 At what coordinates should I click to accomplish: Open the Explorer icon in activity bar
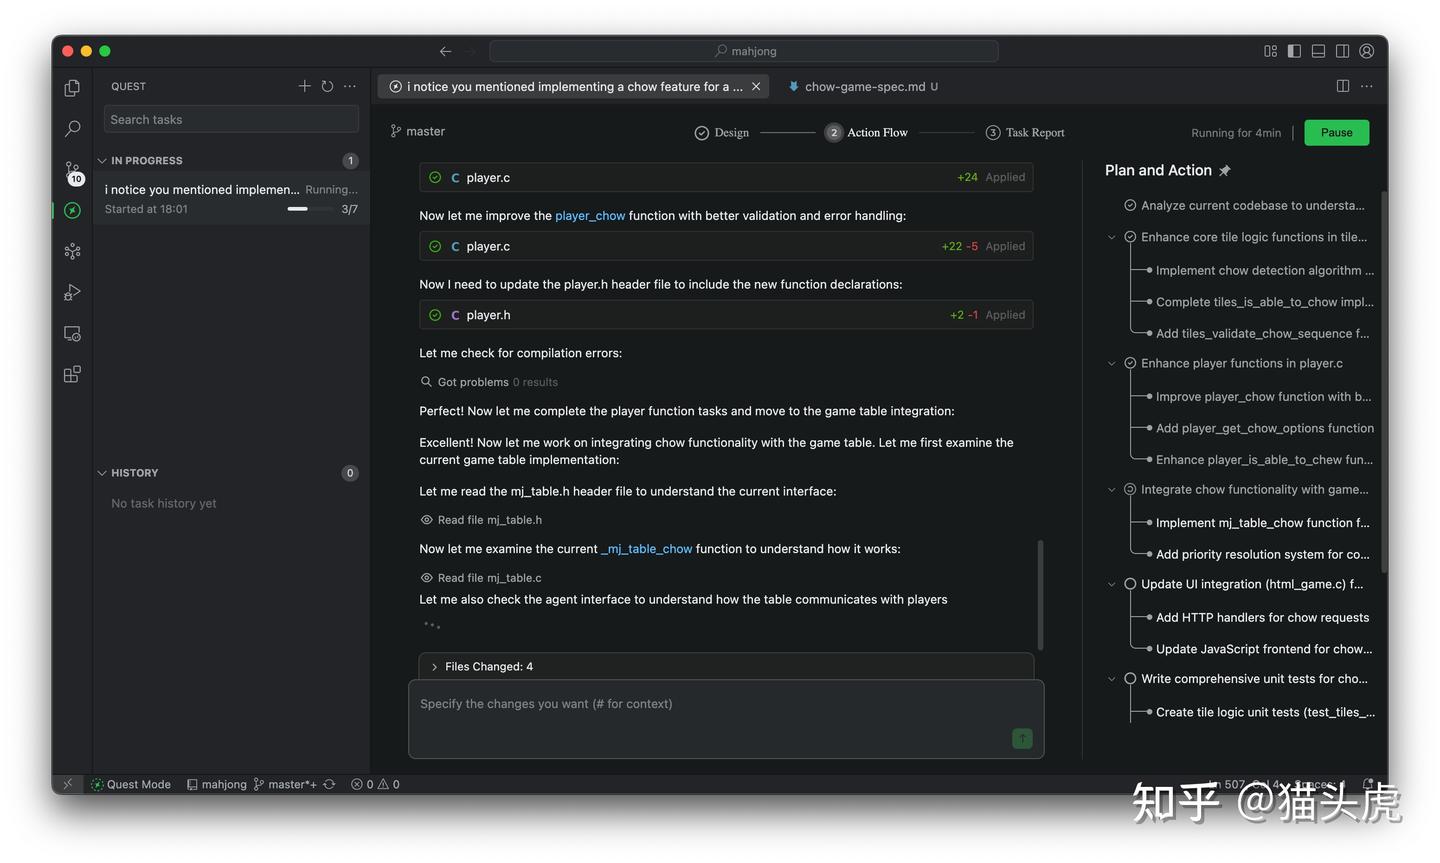pyautogui.click(x=72, y=88)
